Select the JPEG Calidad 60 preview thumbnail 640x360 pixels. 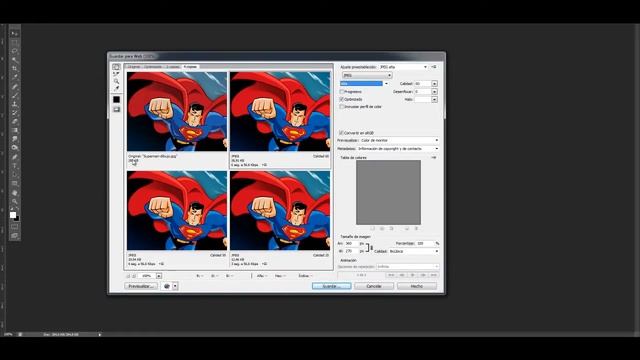pyautogui.click(x=280, y=111)
